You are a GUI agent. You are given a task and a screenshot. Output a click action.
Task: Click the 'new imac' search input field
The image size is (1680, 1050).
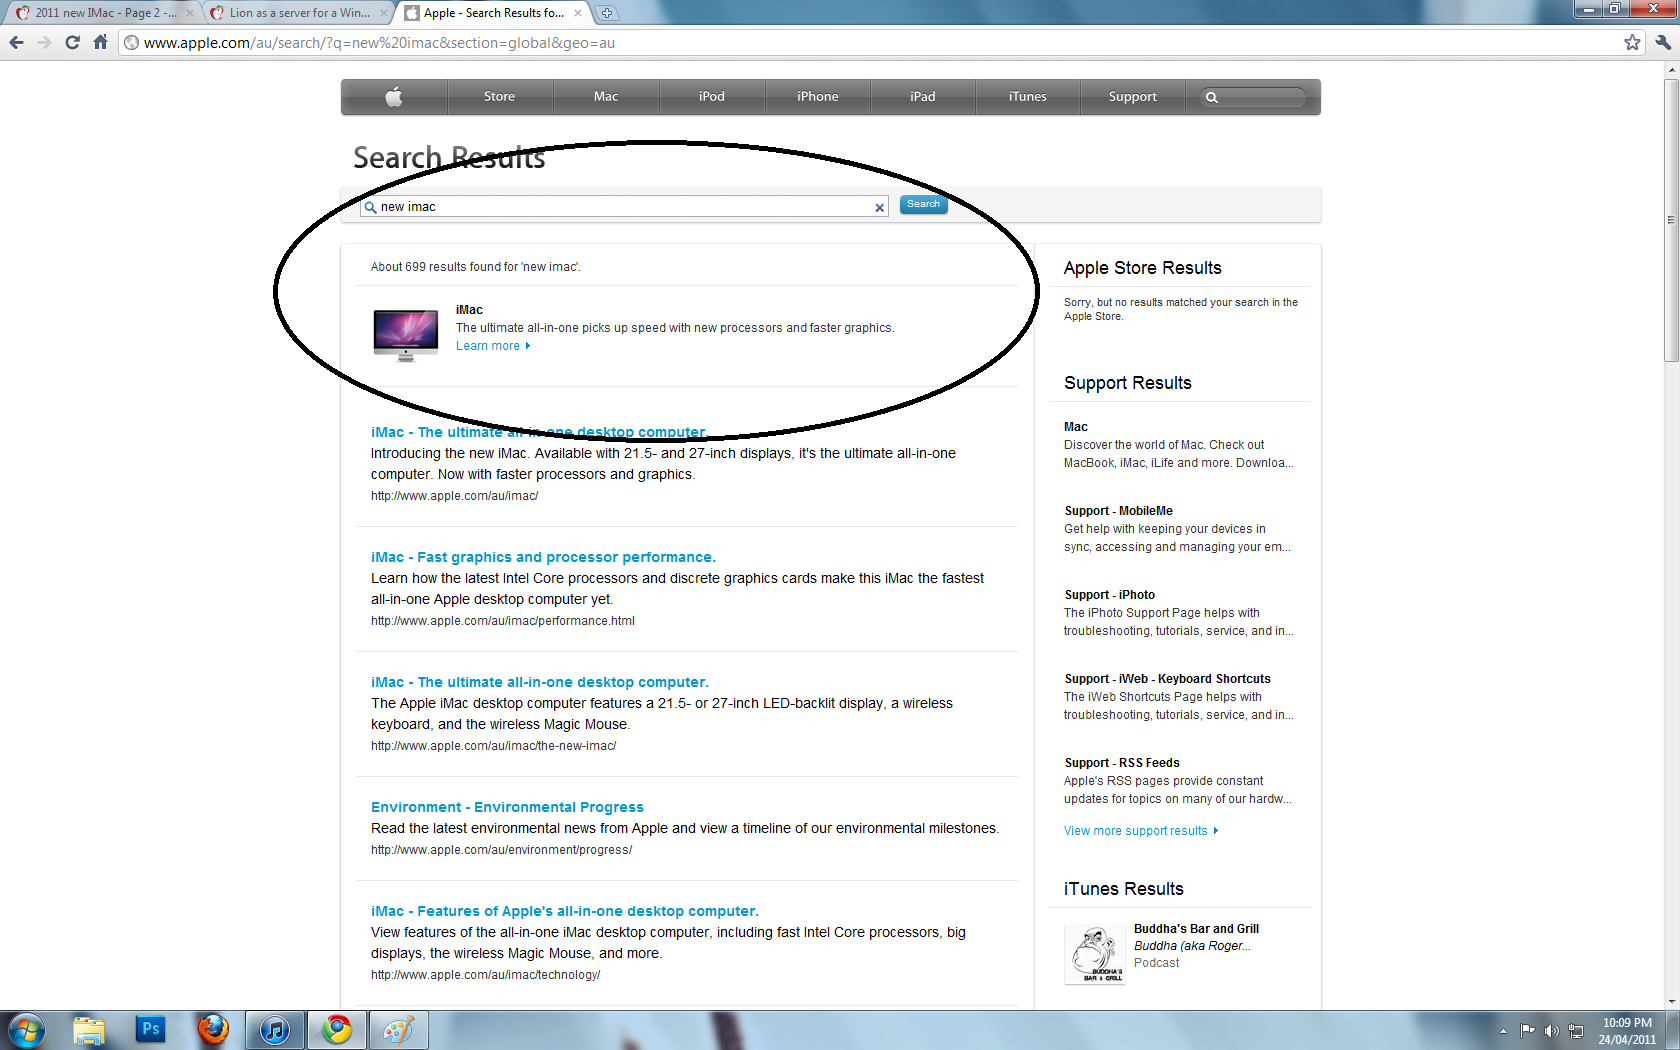point(624,207)
